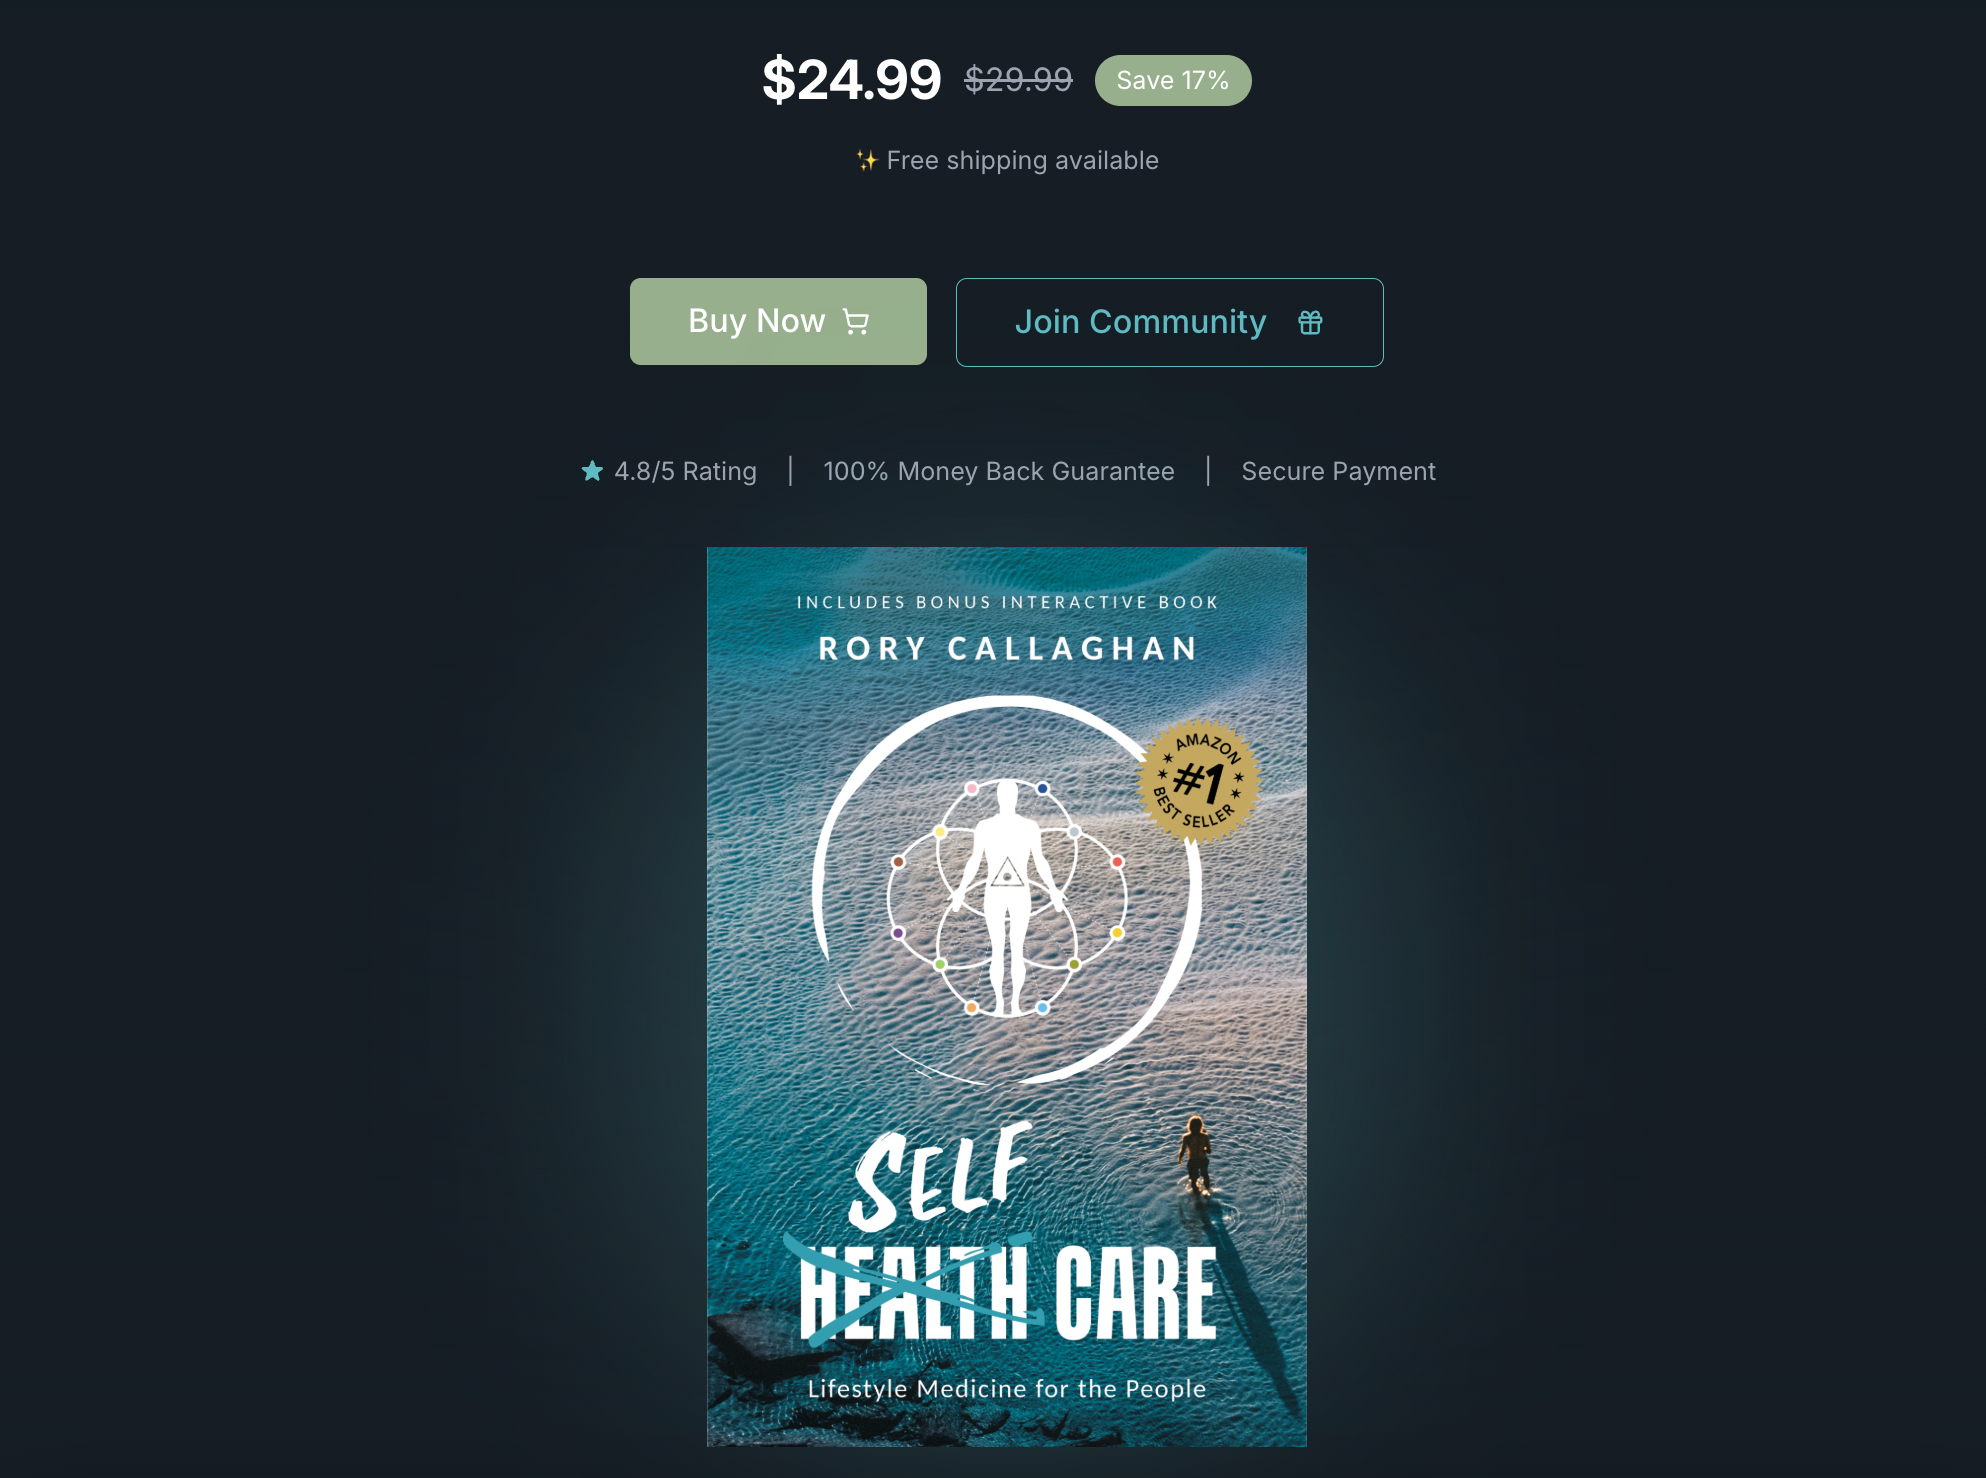The width and height of the screenshot is (1986, 1478).
Task: Click the $24.99 price
Action: pyautogui.click(x=851, y=80)
